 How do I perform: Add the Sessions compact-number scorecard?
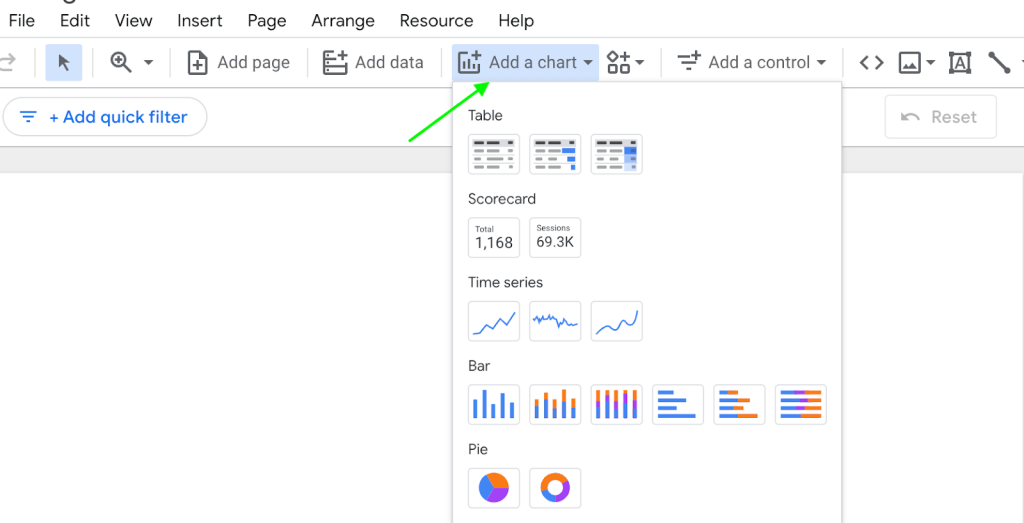[555, 238]
